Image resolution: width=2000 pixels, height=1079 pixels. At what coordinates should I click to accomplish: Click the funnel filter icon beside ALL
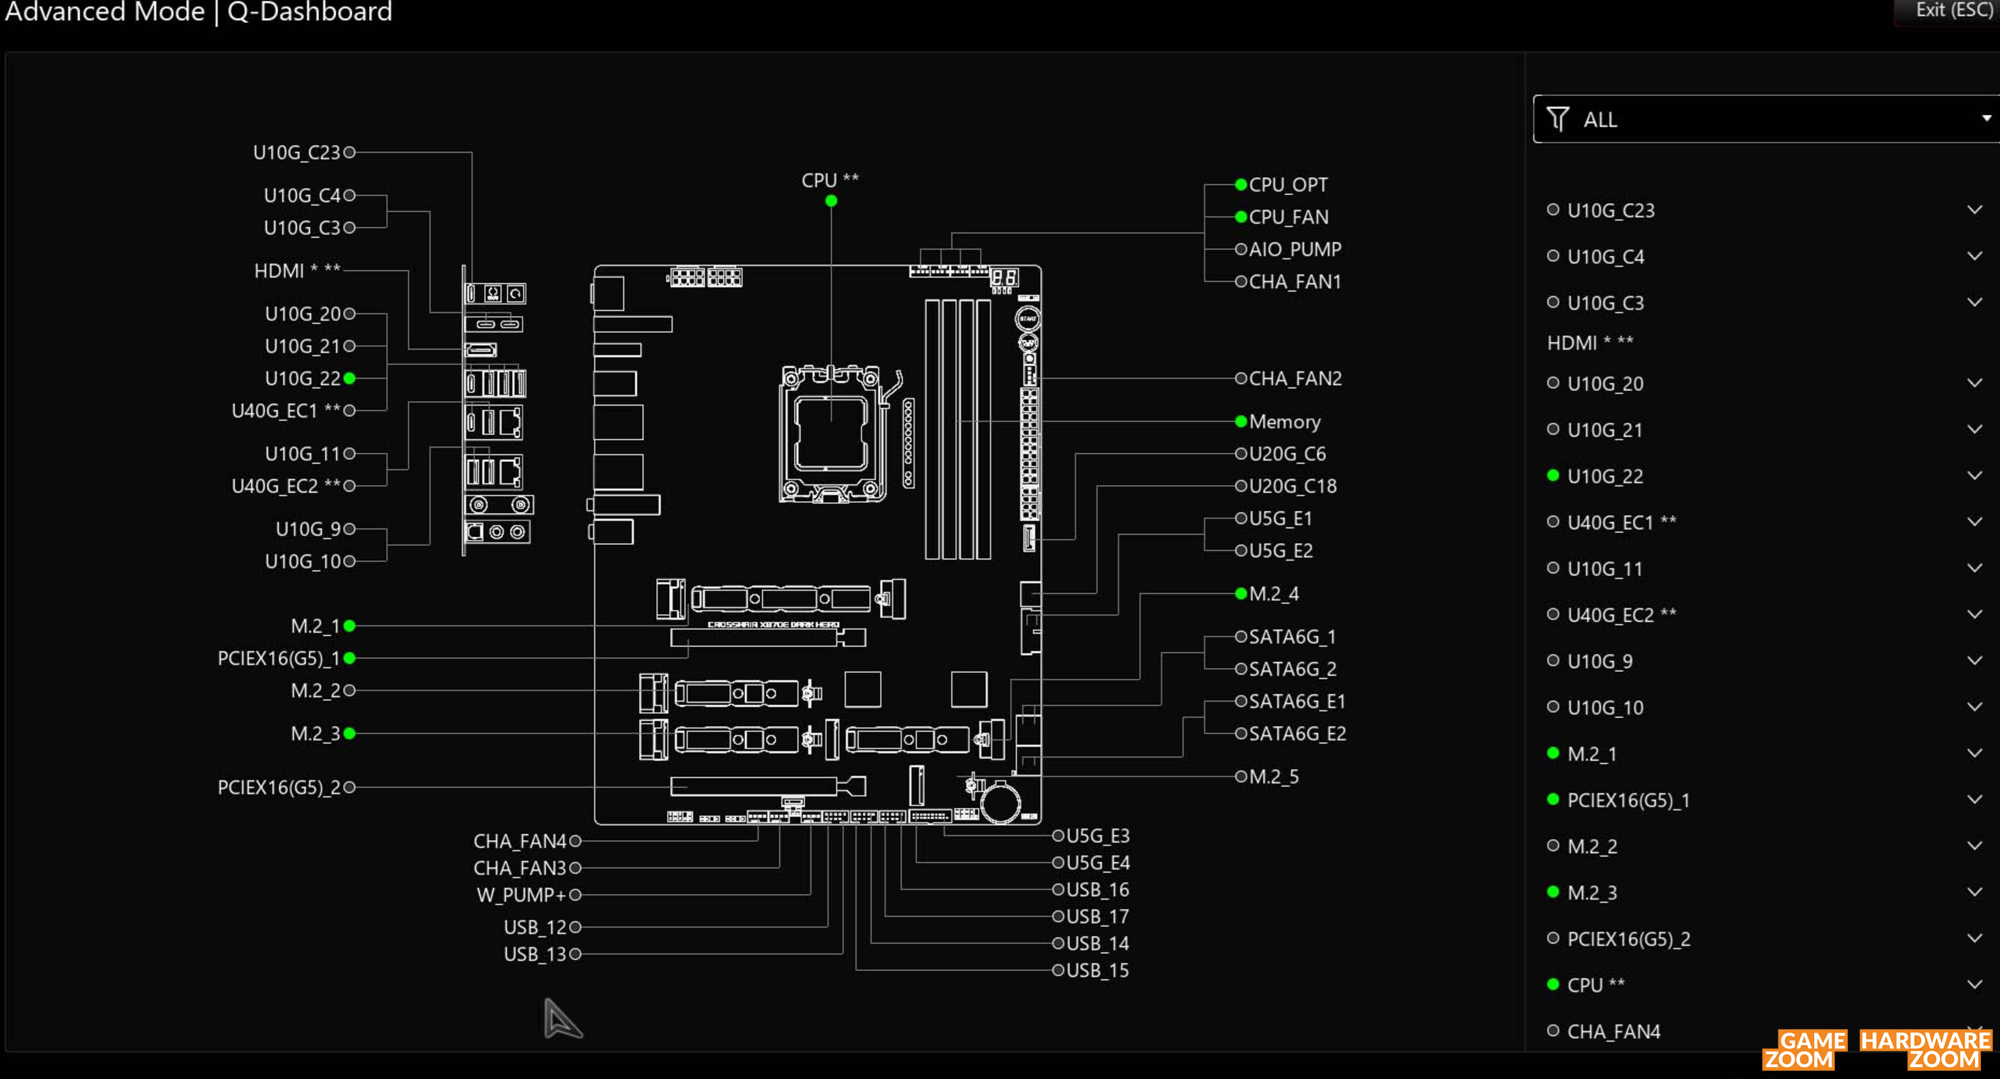click(x=1557, y=119)
